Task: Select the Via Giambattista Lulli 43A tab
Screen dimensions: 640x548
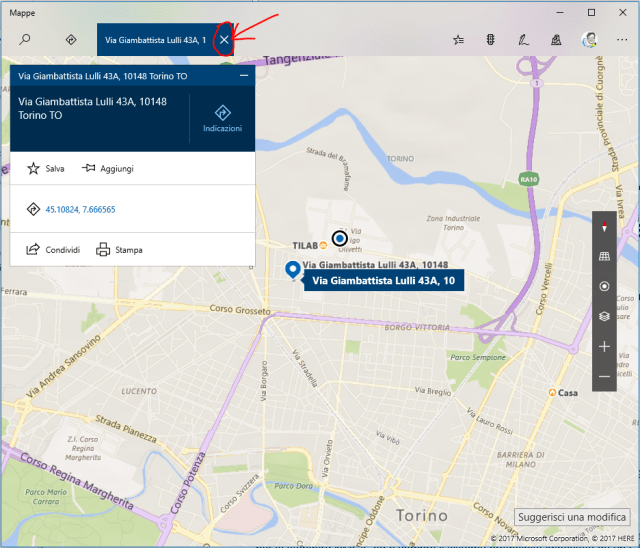Action: (155, 40)
